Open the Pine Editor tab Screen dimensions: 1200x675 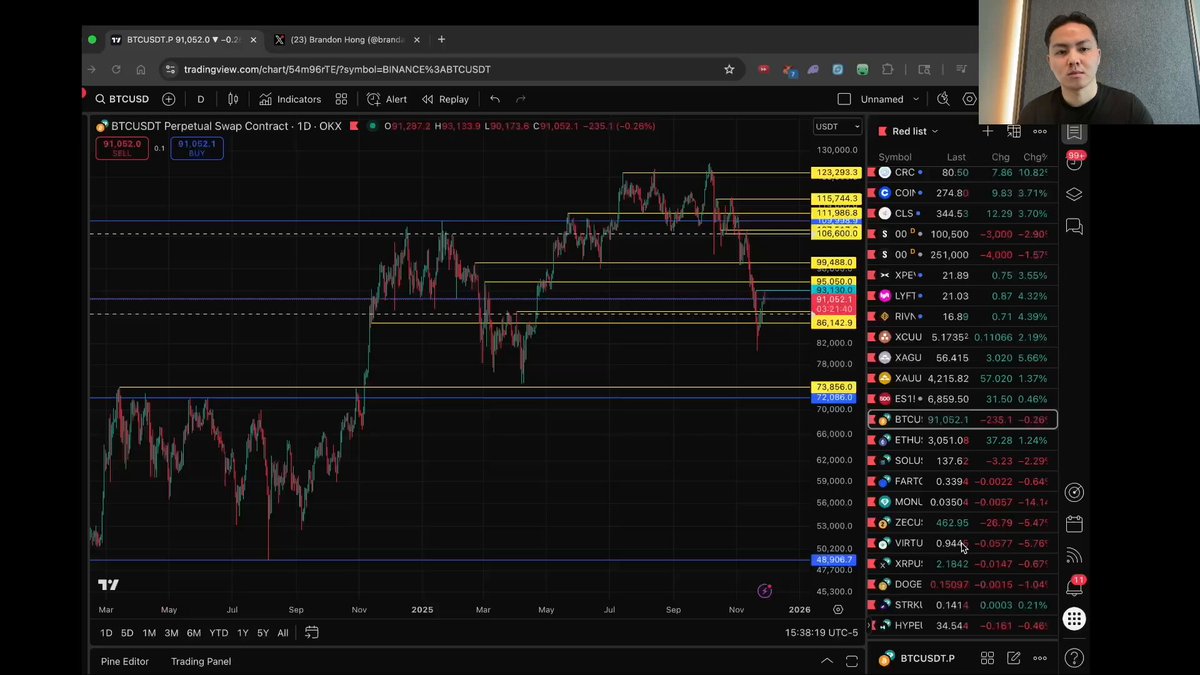(x=124, y=661)
